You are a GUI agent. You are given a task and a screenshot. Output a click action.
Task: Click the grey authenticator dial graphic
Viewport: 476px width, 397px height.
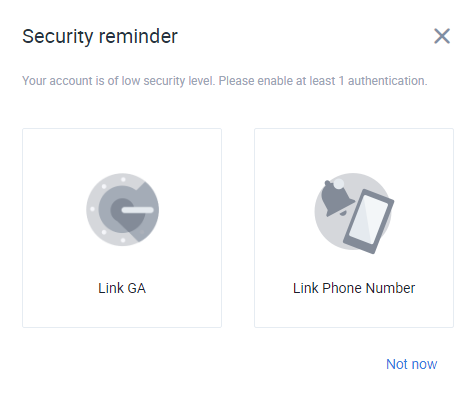(122, 210)
